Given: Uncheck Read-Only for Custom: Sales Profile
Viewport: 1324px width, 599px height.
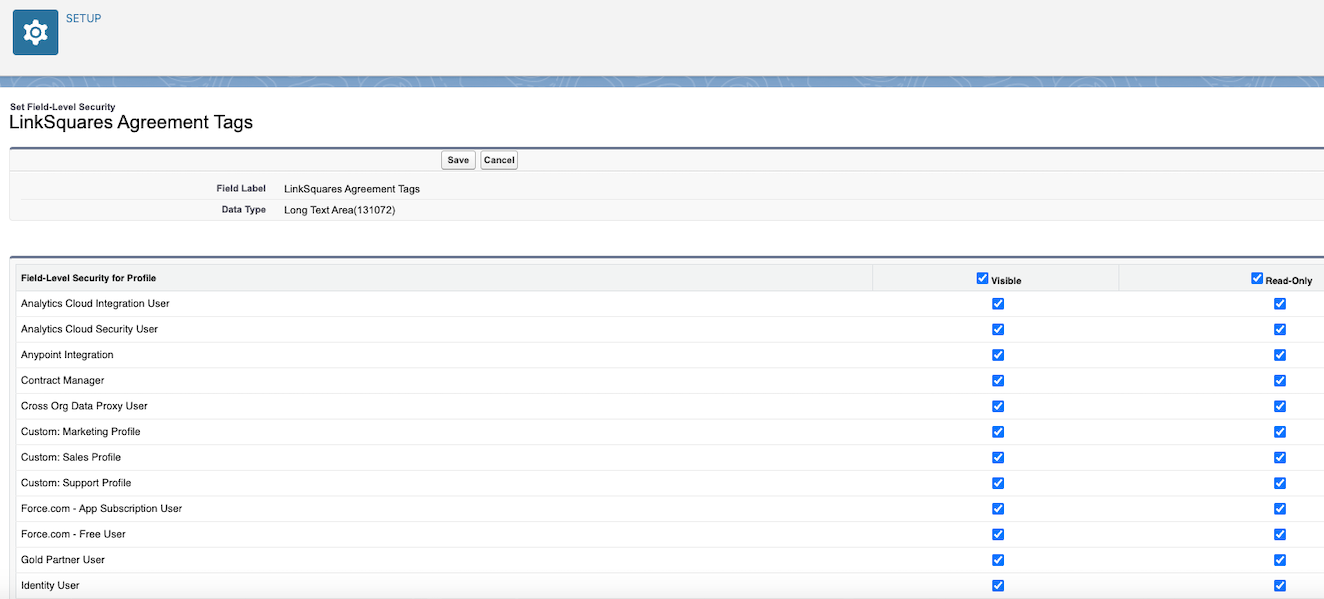Looking at the screenshot, I should coord(1280,457).
